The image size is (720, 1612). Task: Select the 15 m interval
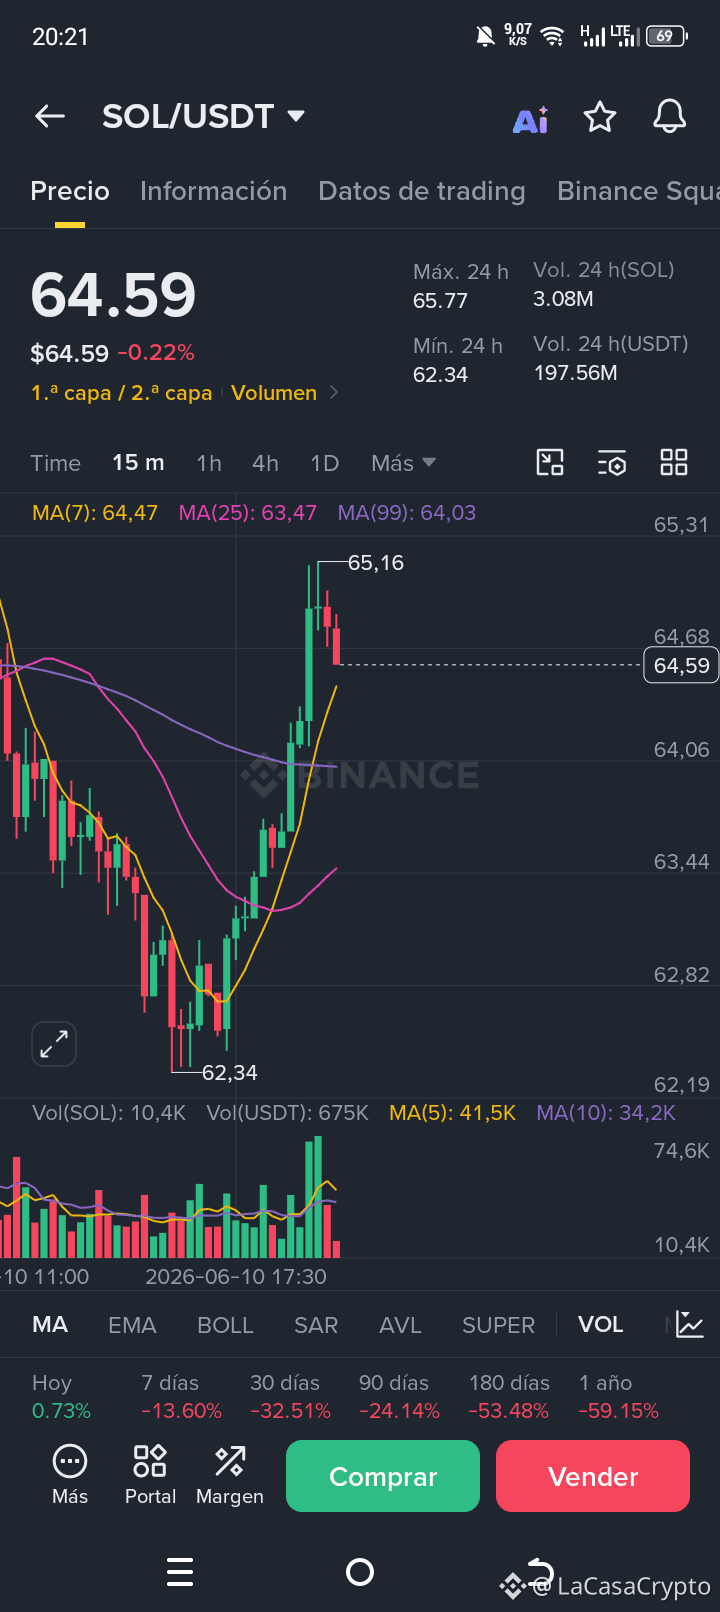click(138, 463)
